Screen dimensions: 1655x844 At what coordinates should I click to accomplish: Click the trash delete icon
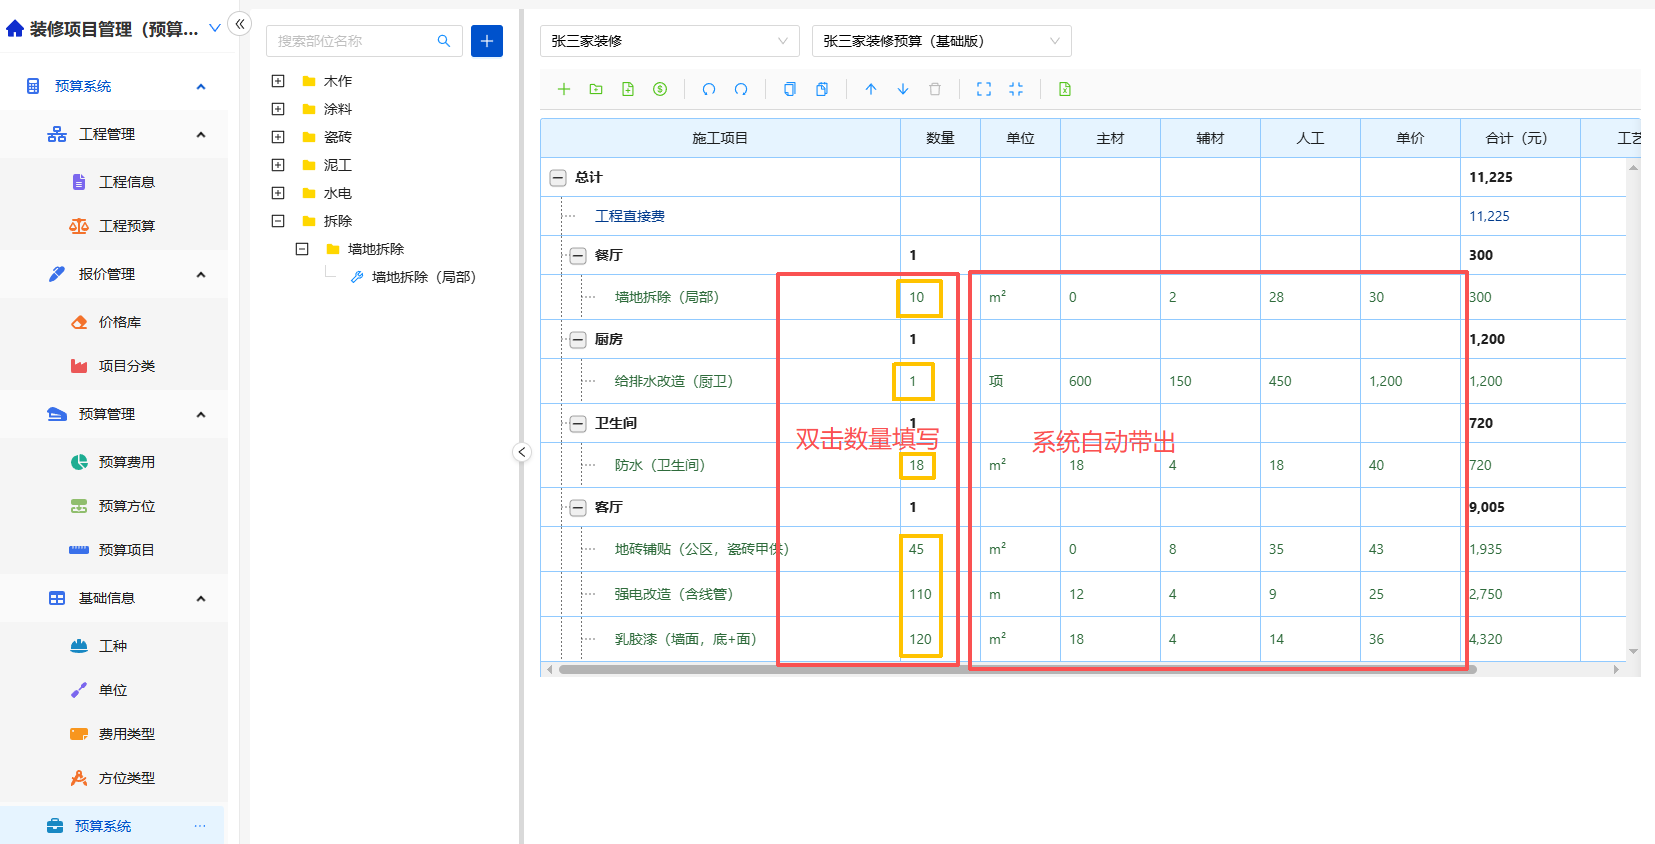click(935, 89)
